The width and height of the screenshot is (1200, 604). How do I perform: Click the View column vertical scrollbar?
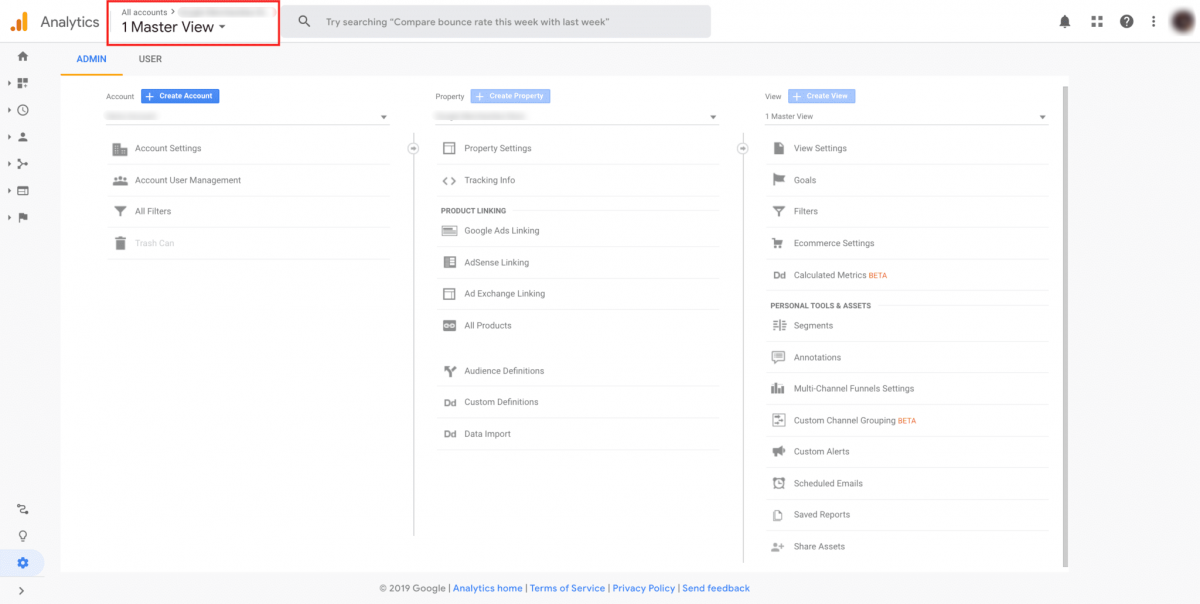point(1065,325)
